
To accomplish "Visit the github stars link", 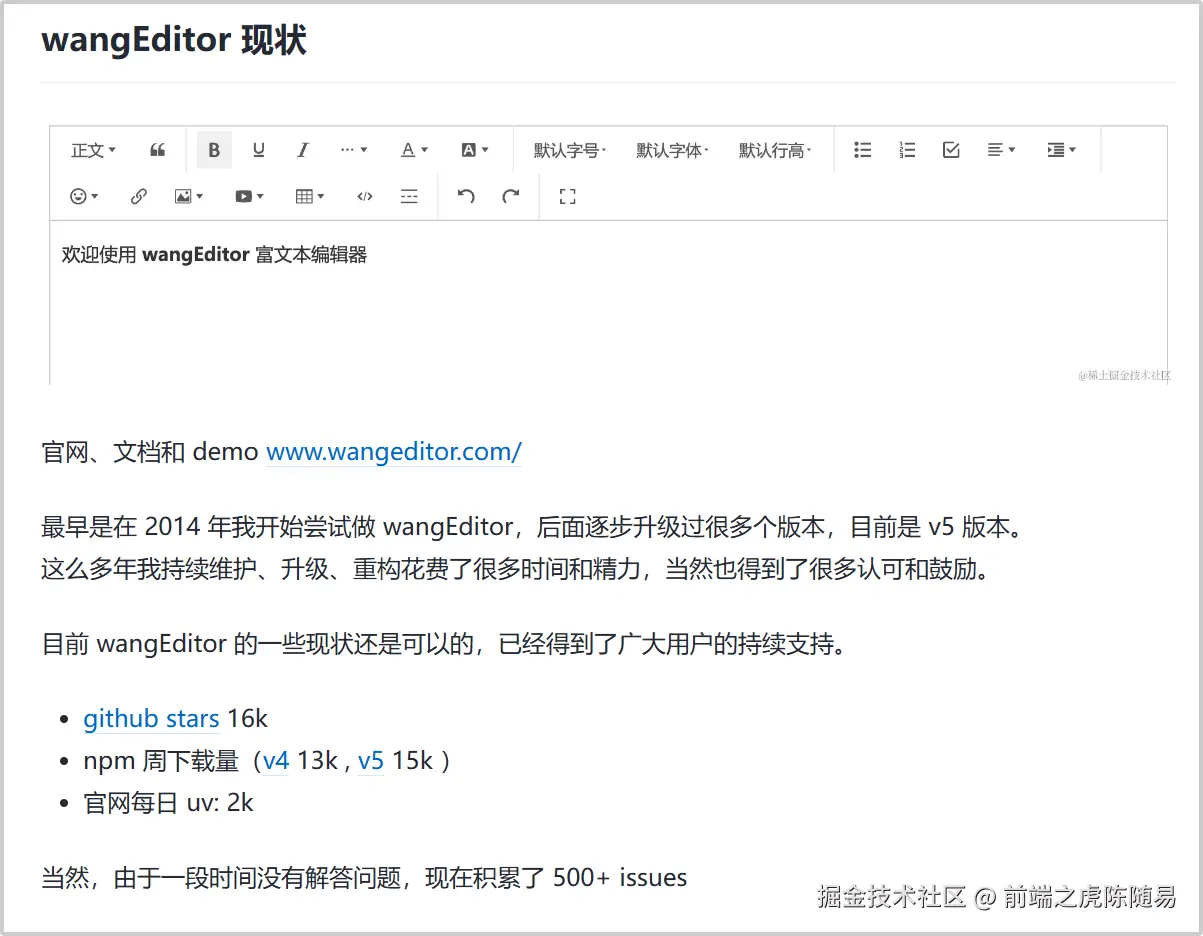I will point(151,718).
